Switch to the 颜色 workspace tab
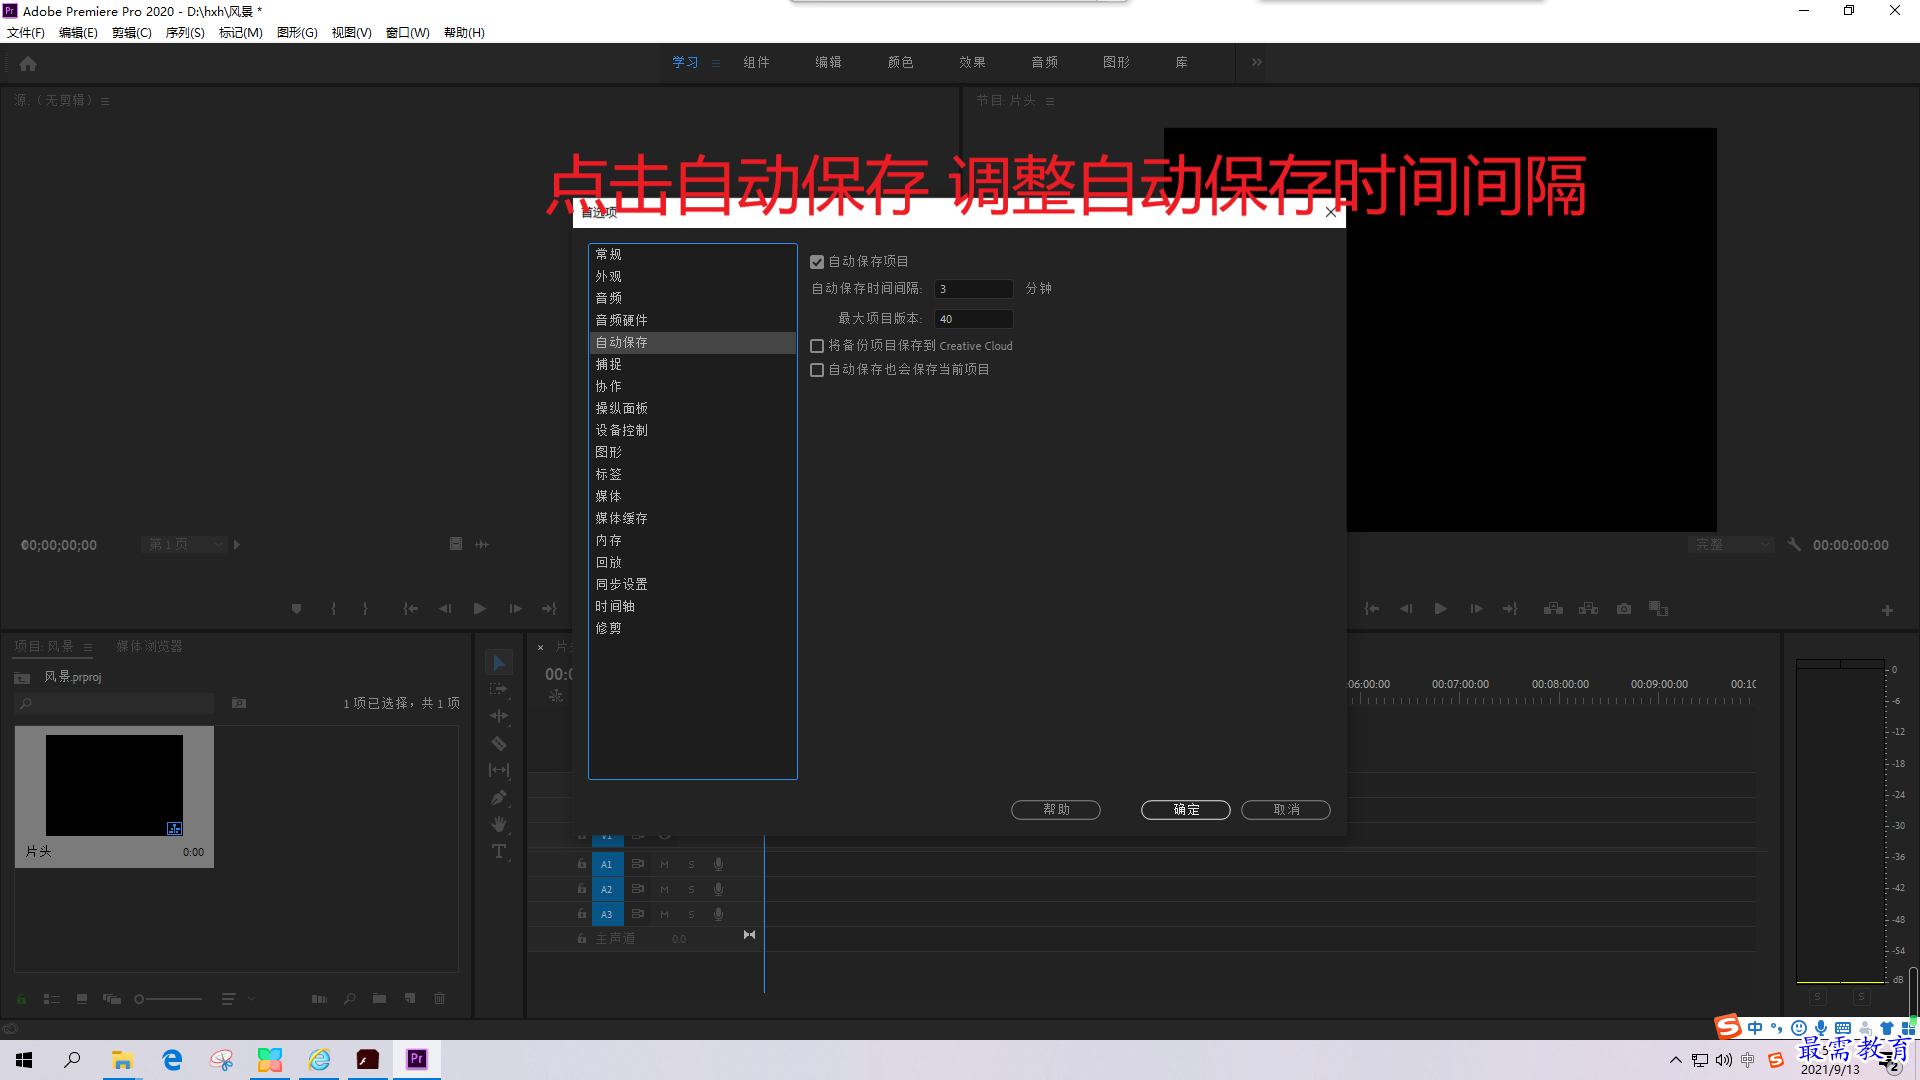Screen dimensions: 1920x1080 (x=900, y=62)
